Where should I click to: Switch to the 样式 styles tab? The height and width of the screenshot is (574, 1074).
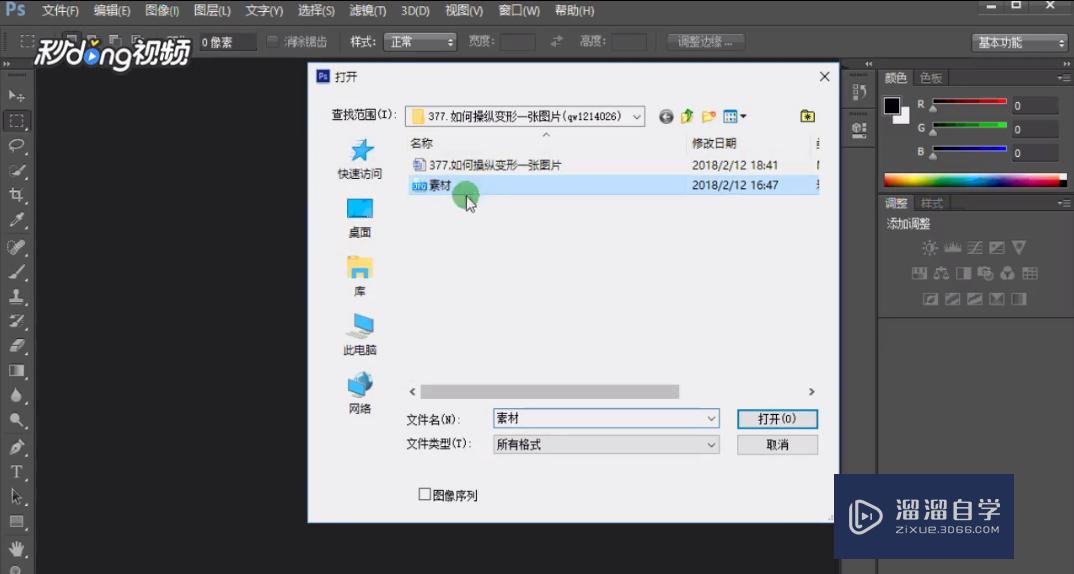point(932,203)
